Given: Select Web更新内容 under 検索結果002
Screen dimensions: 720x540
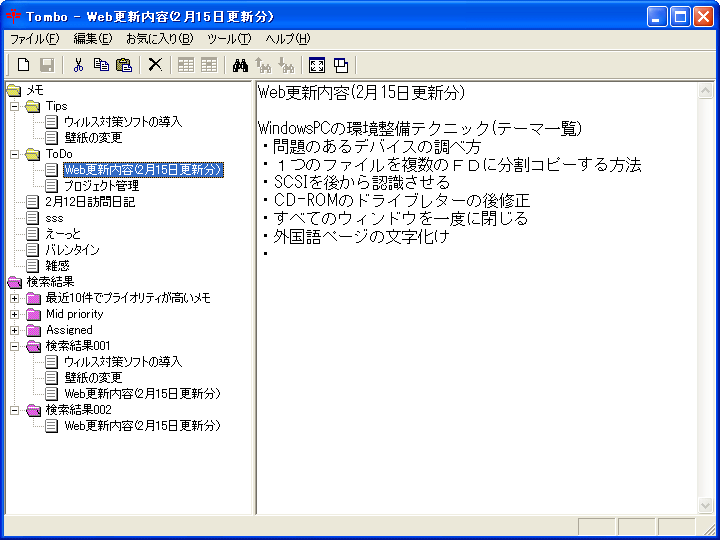Looking at the screenshot, I should pos(142,426).
